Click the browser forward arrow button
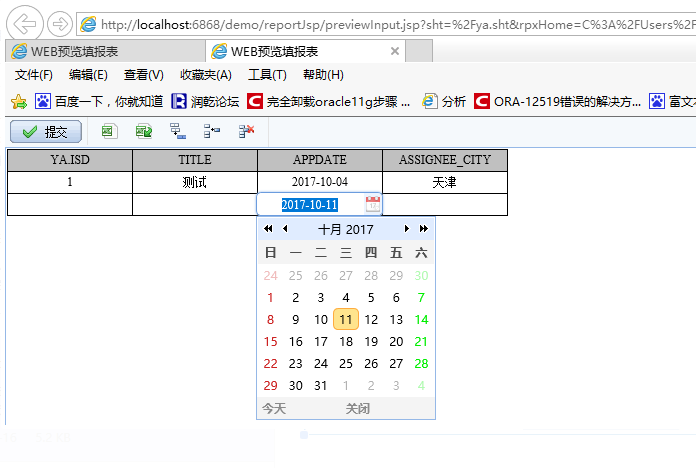 (59, 24)
